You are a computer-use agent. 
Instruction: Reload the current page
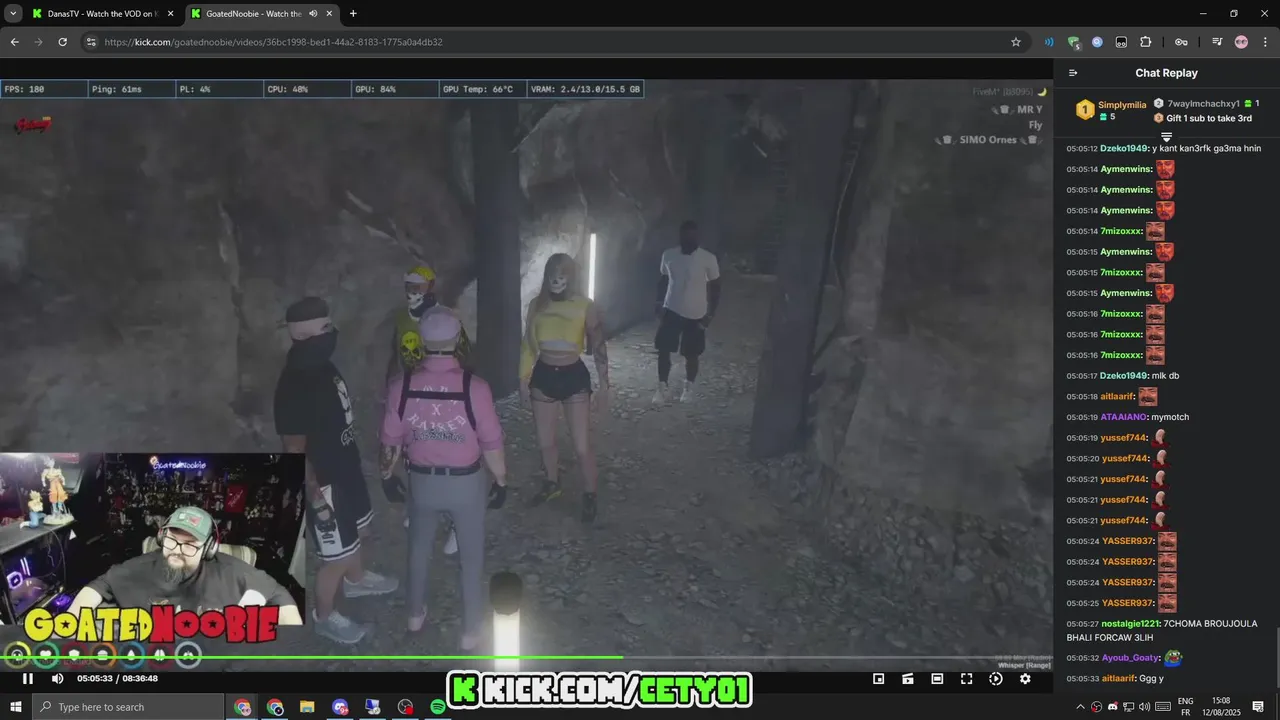tap(62, 42)
